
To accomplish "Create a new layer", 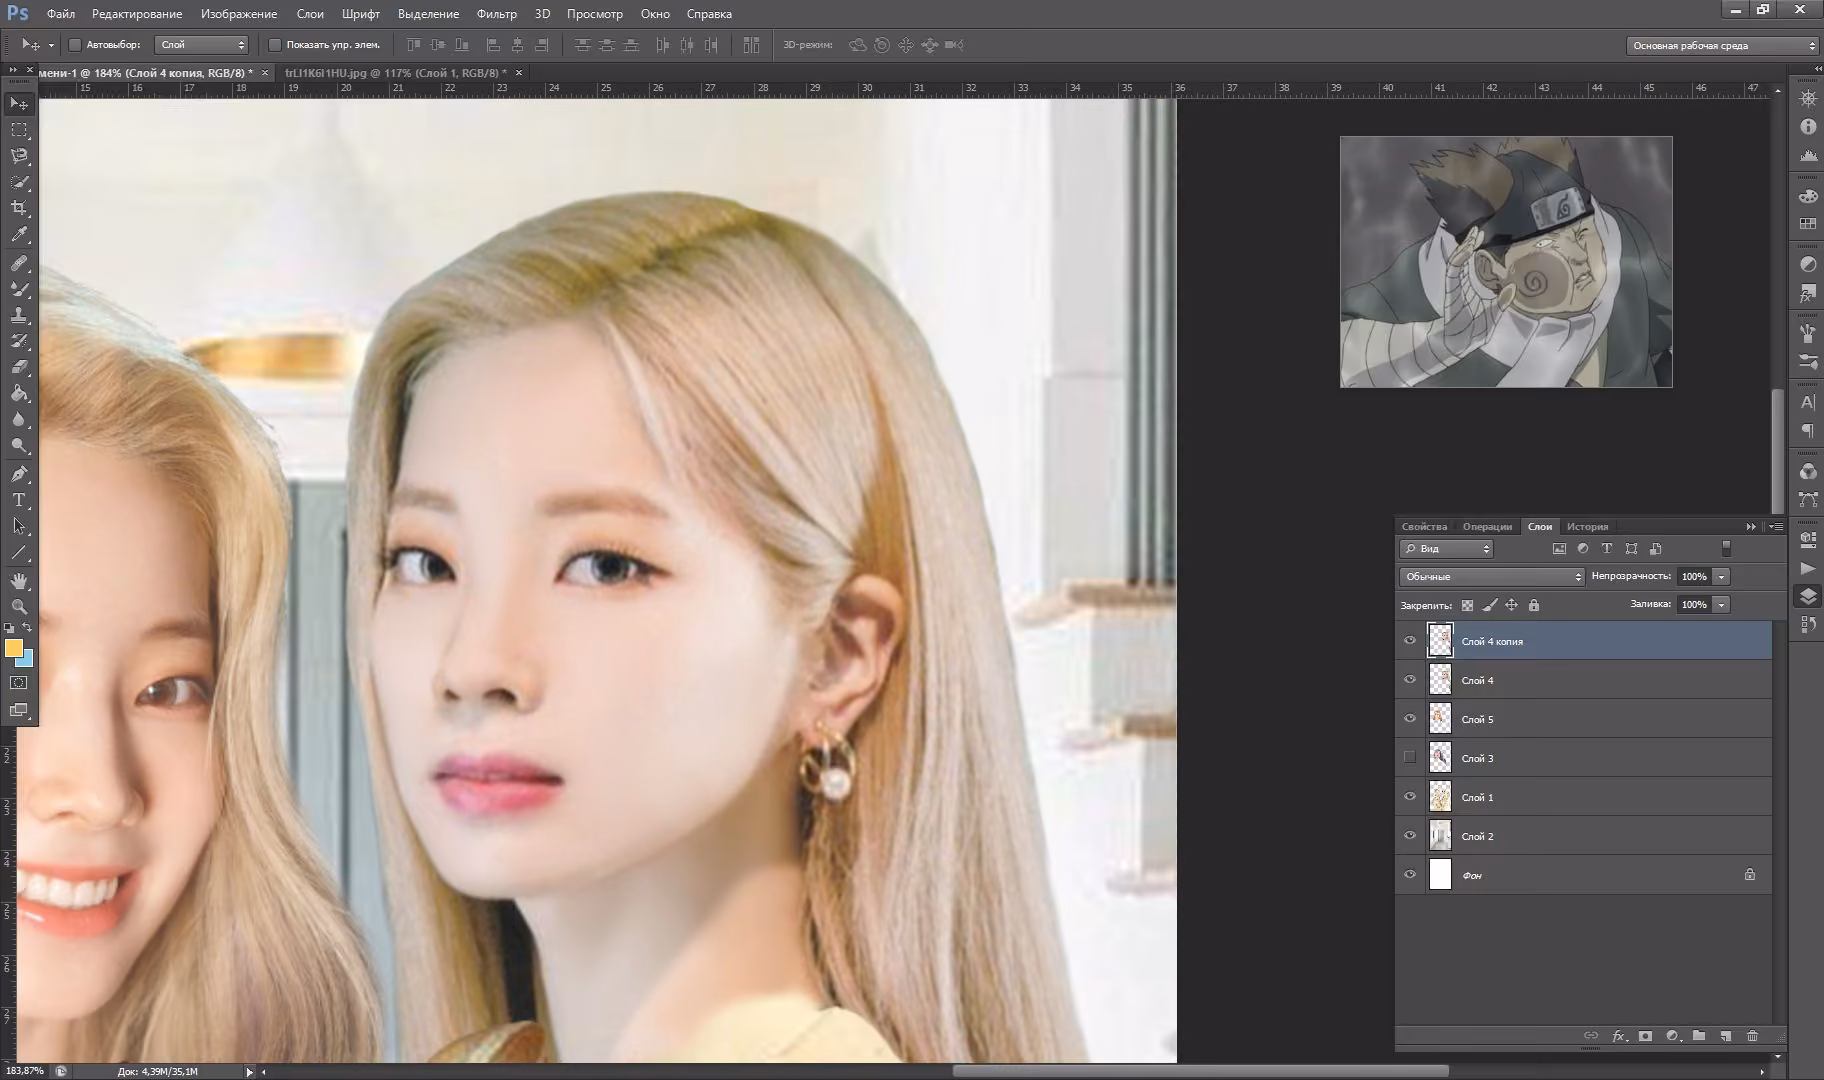I will tap(1725, 1036).
